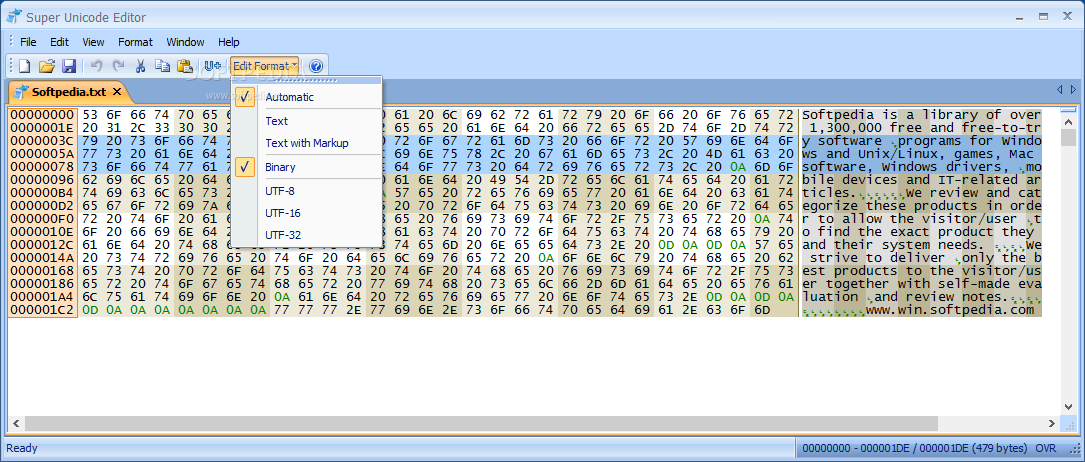
Task: Open a file with the folder icon
Action: 46,66
